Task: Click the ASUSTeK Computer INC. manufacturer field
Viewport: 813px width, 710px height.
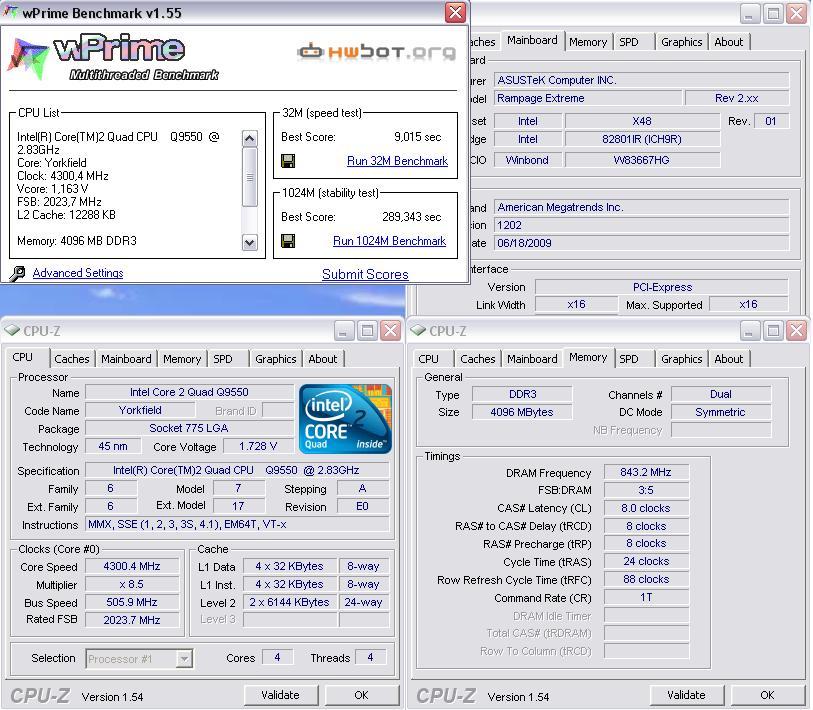Action: [641, 80]
